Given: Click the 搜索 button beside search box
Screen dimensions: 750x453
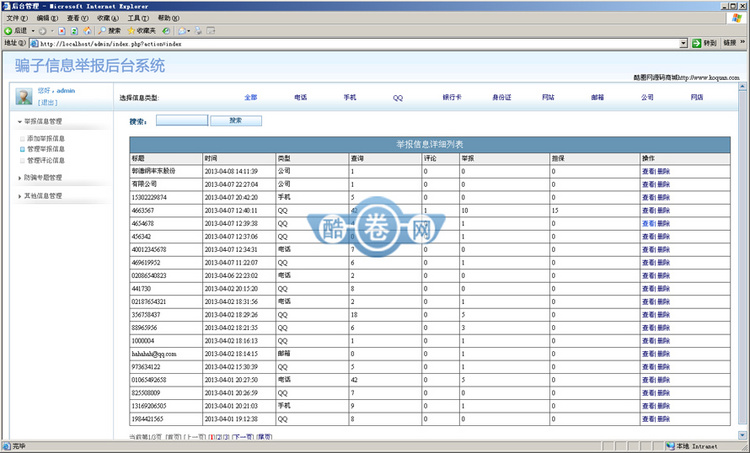Looking at the screenshot, I should tap(235, 120).
